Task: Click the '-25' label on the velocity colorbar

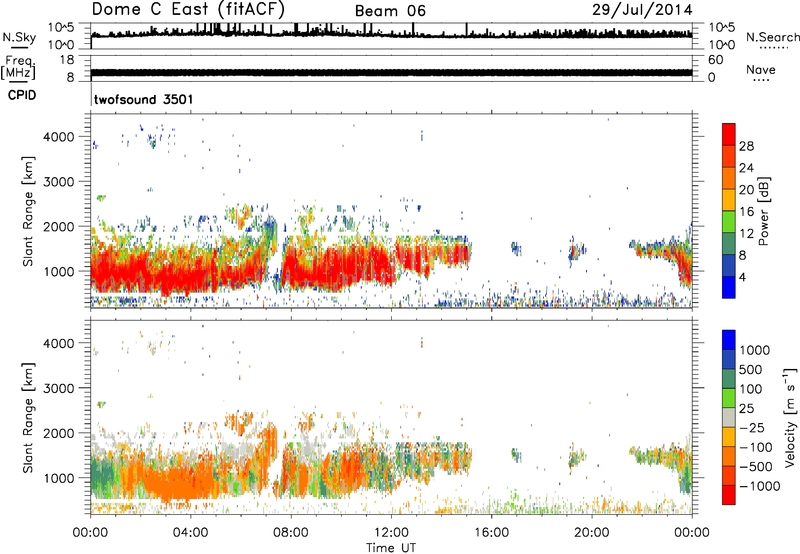Action: (x=752, y=428)
